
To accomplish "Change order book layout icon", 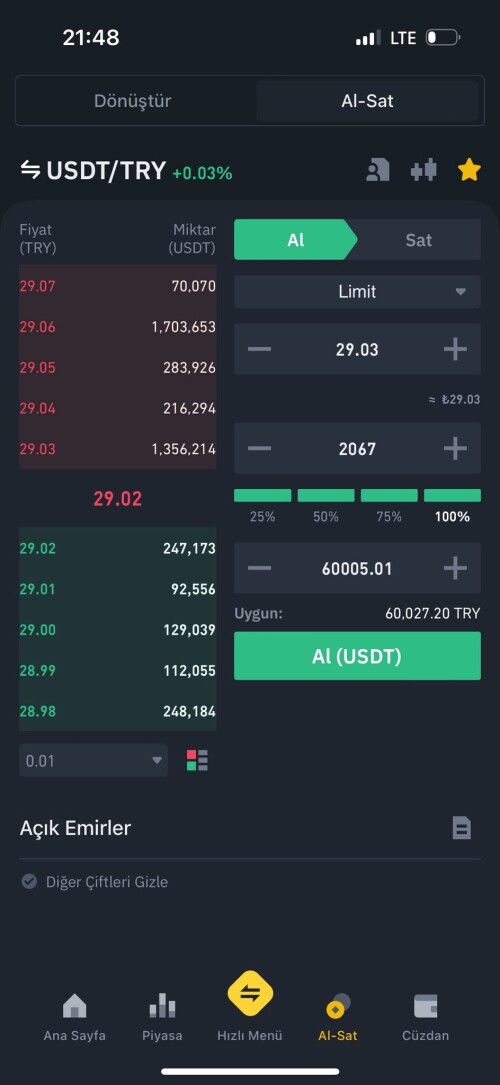I will coord(197,760).
